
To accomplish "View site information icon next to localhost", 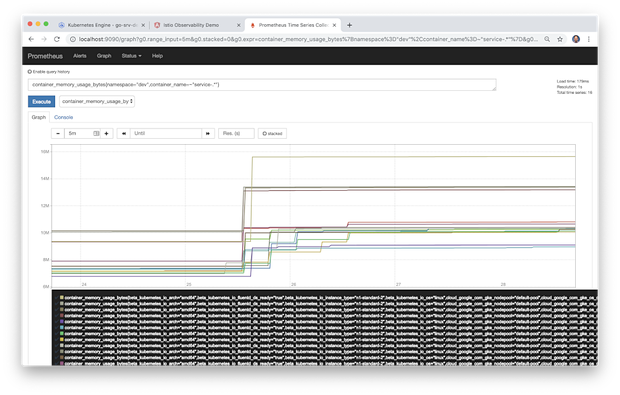I will pos(73,39).
